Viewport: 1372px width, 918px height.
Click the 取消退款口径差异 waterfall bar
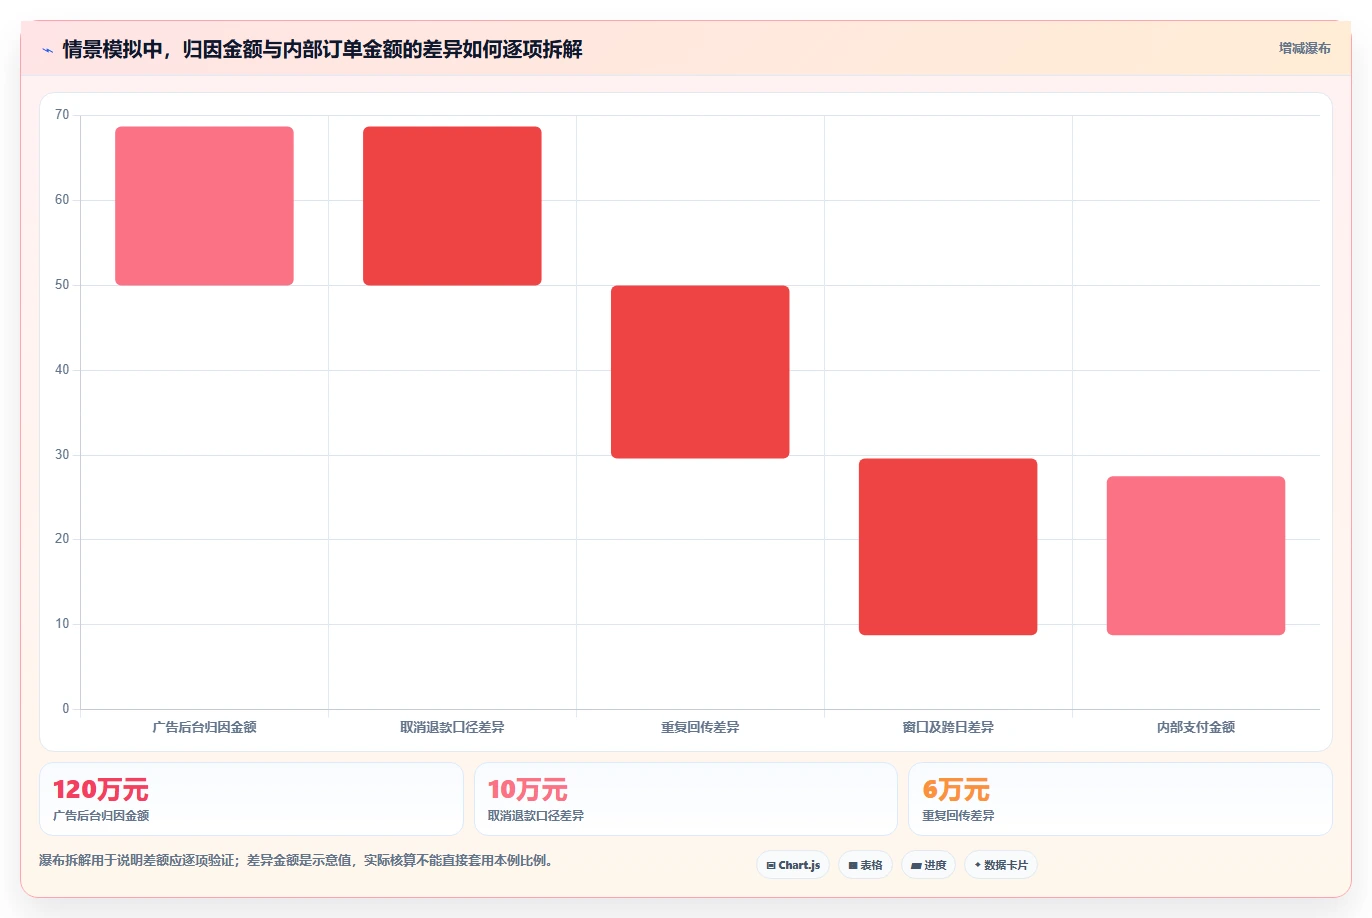point(452,206)
